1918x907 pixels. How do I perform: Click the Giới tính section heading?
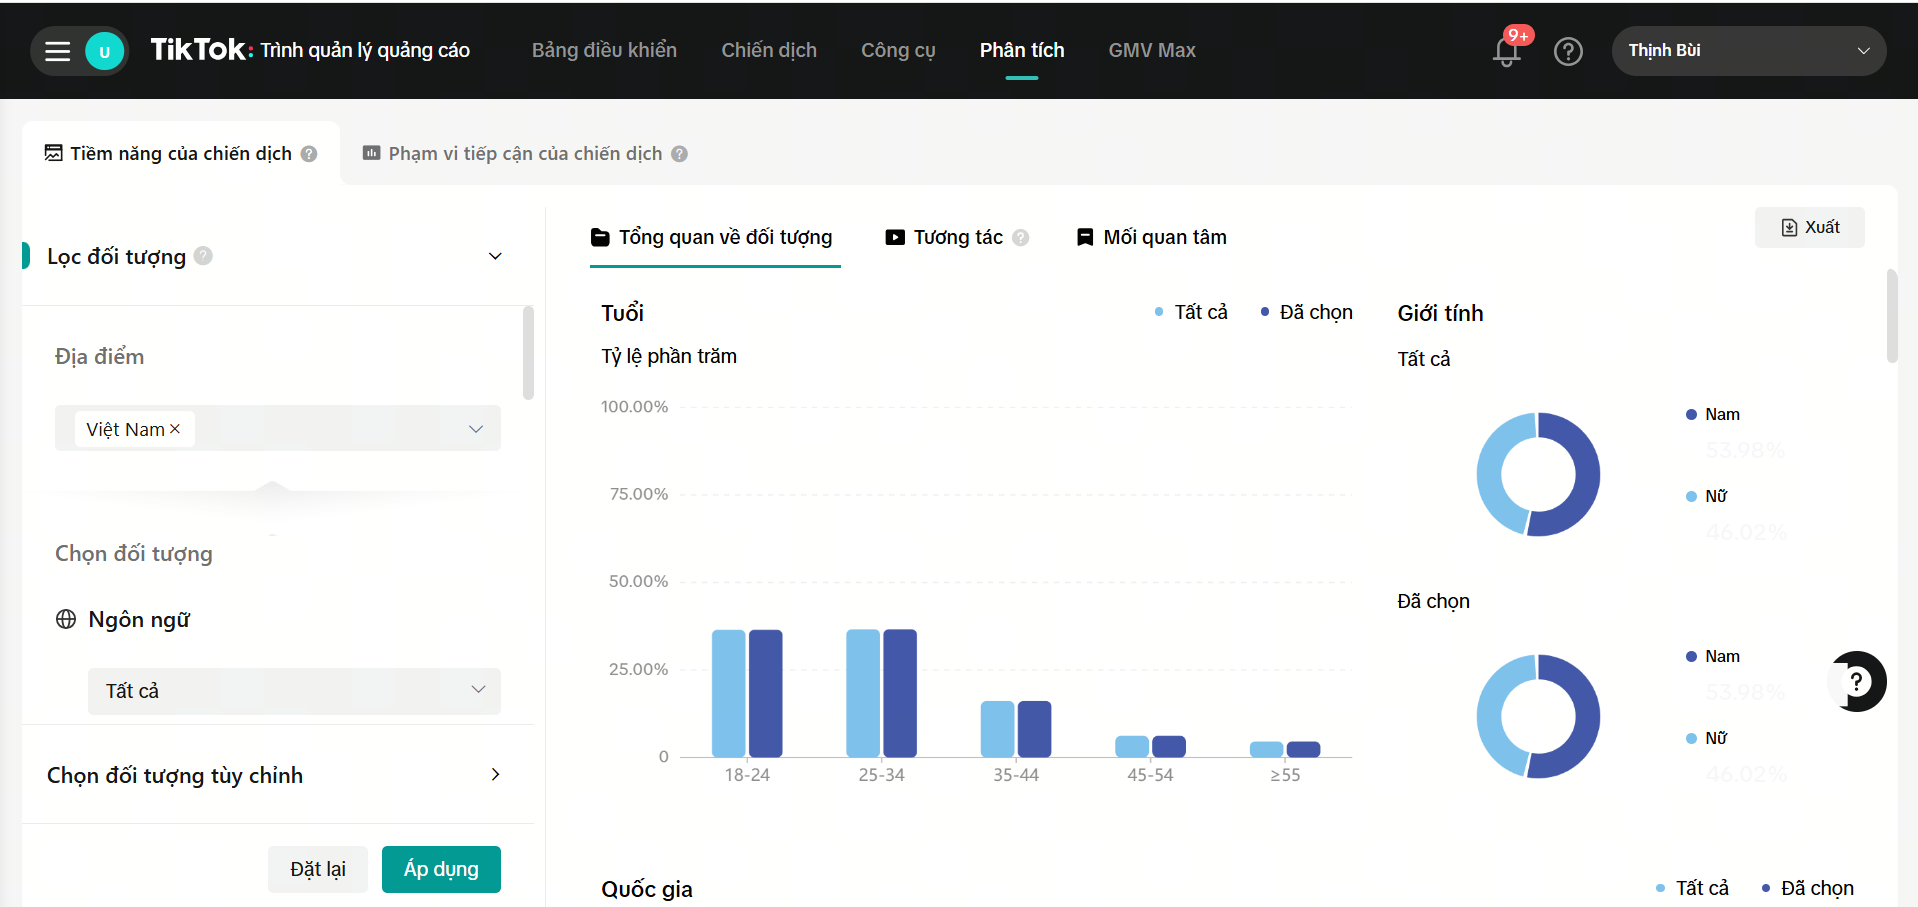coord(1440,313)
